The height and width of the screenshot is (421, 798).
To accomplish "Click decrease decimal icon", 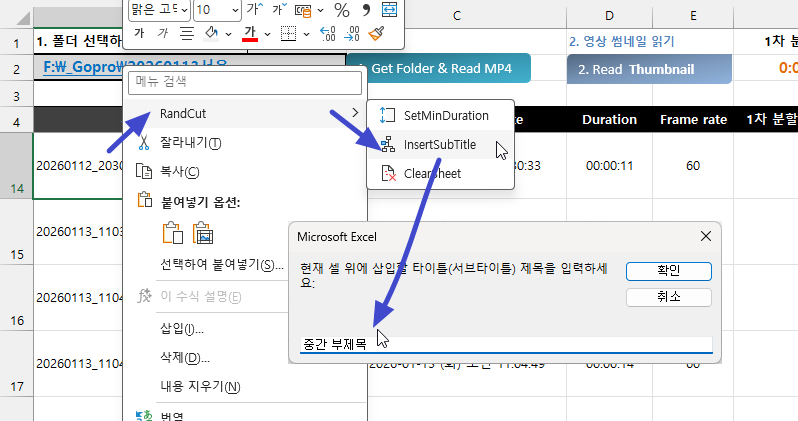I will 352,34.
